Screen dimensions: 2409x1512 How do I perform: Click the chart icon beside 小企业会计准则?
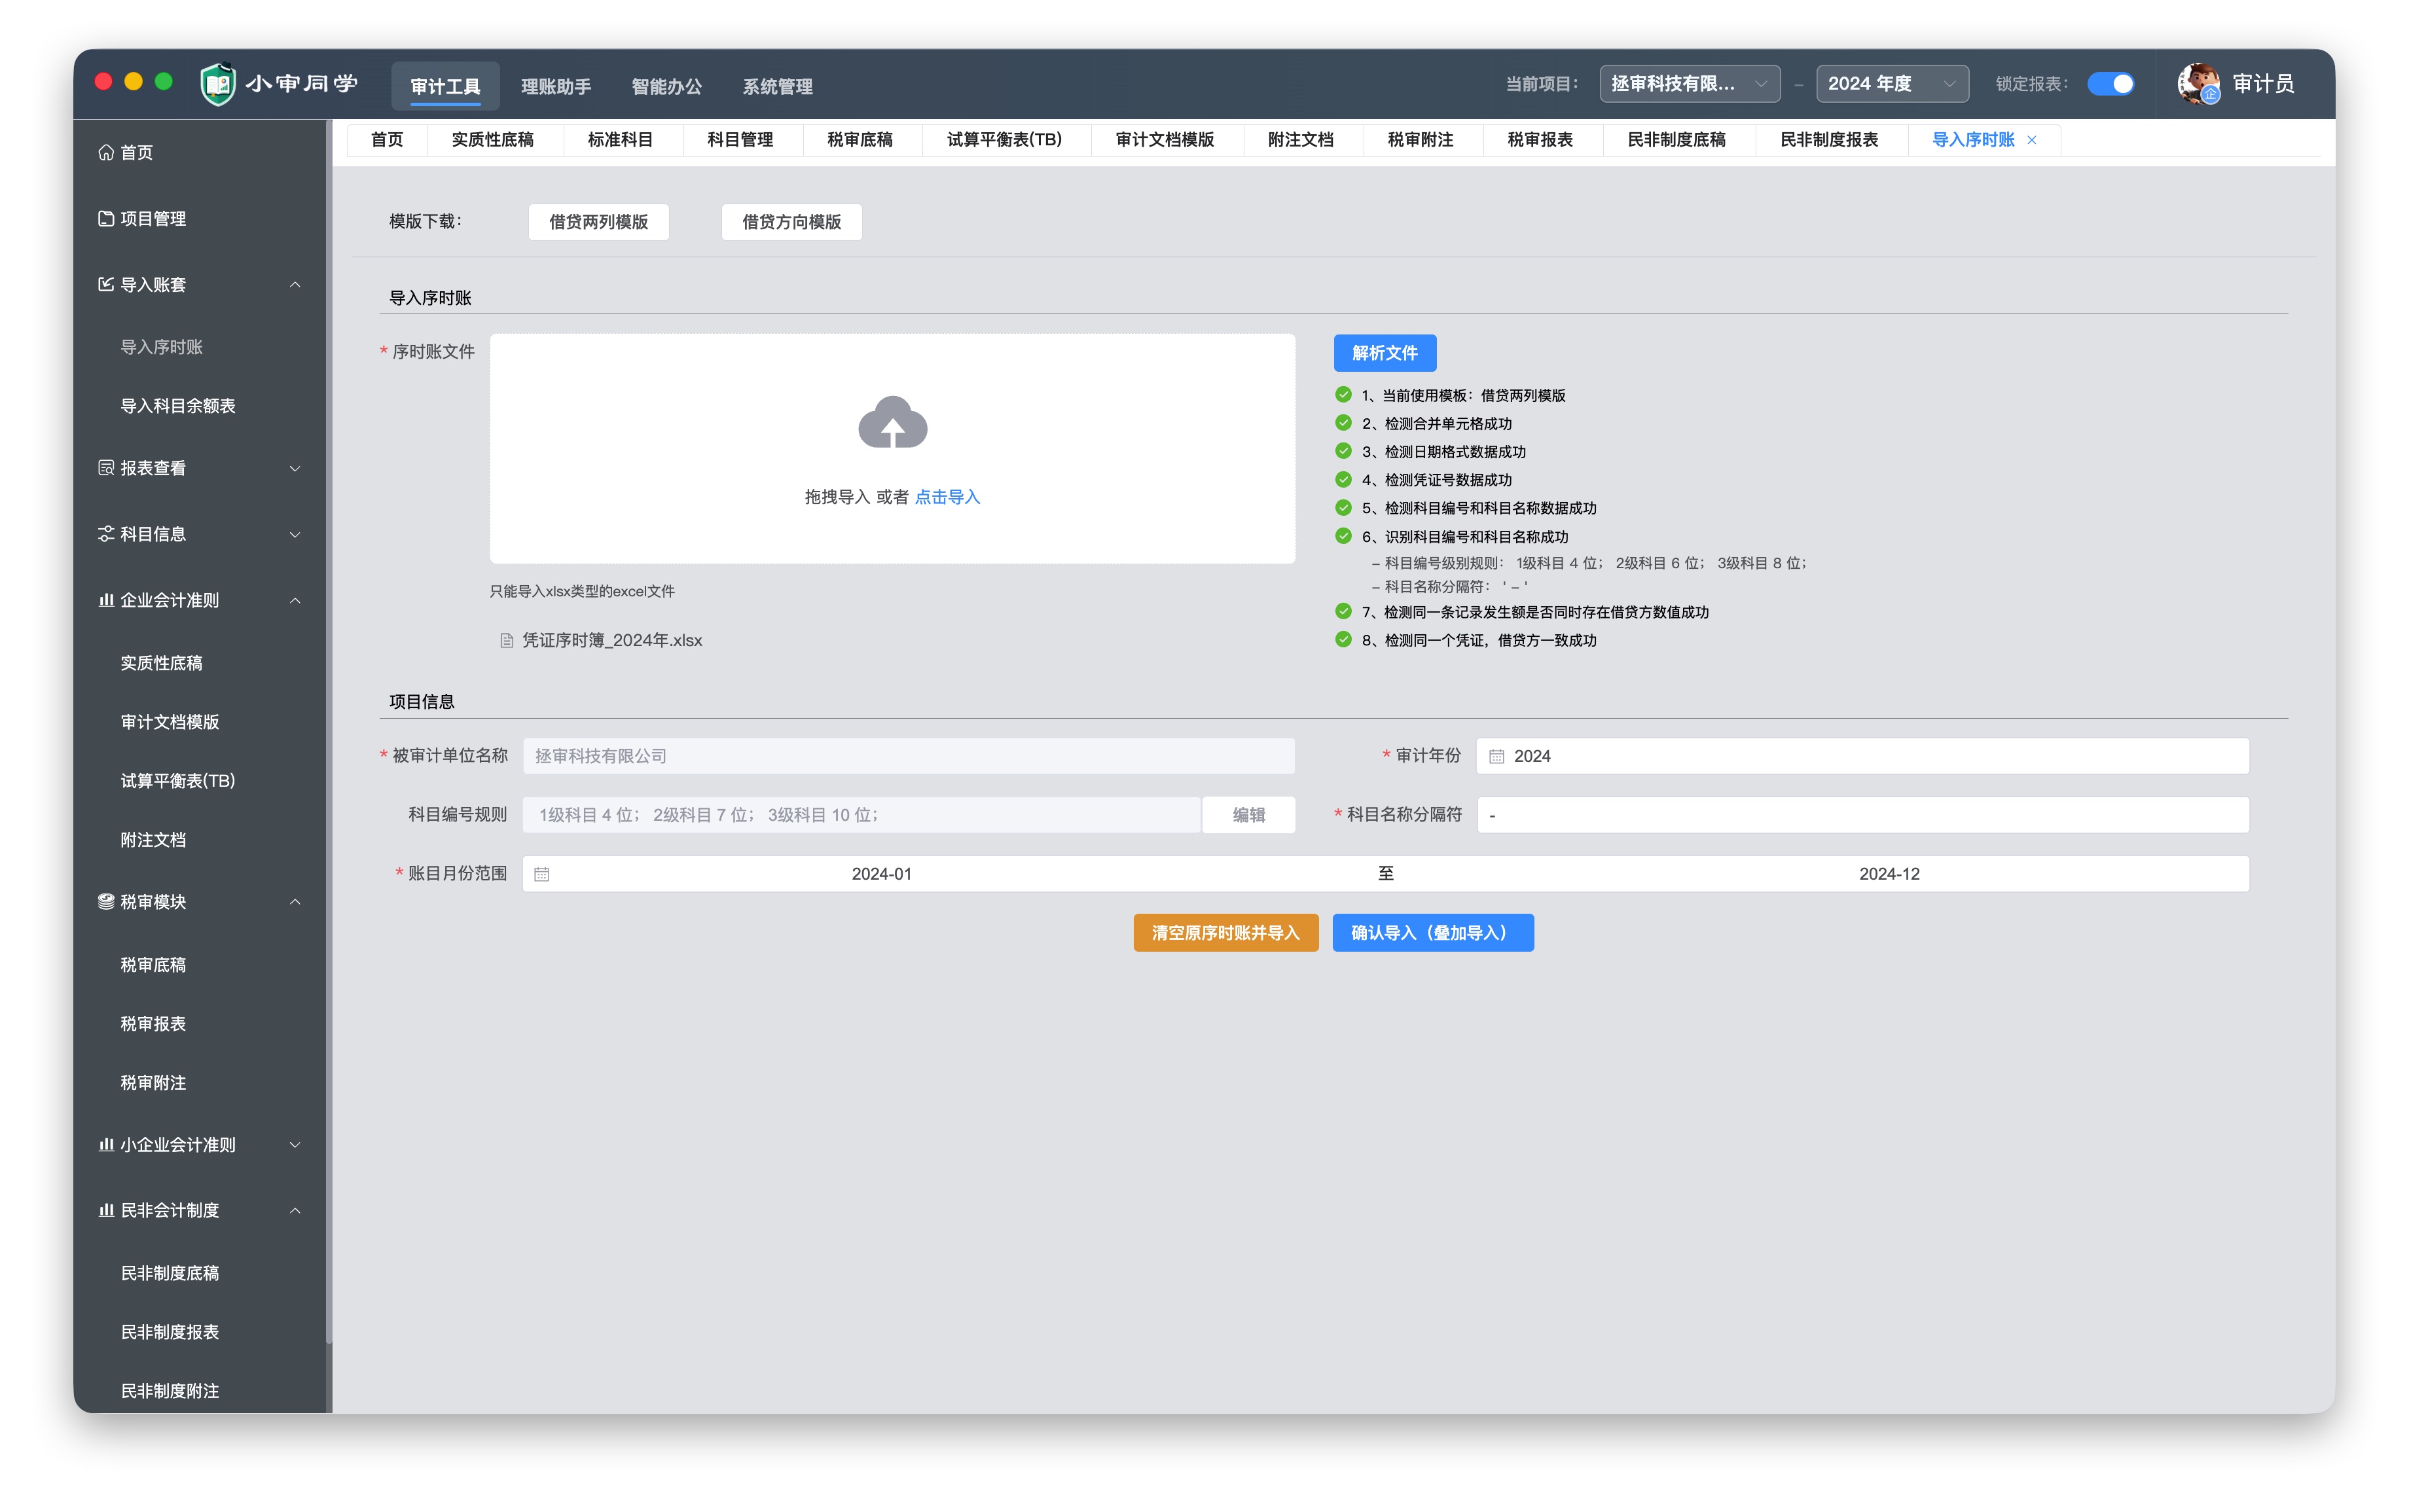point(106,1144)
